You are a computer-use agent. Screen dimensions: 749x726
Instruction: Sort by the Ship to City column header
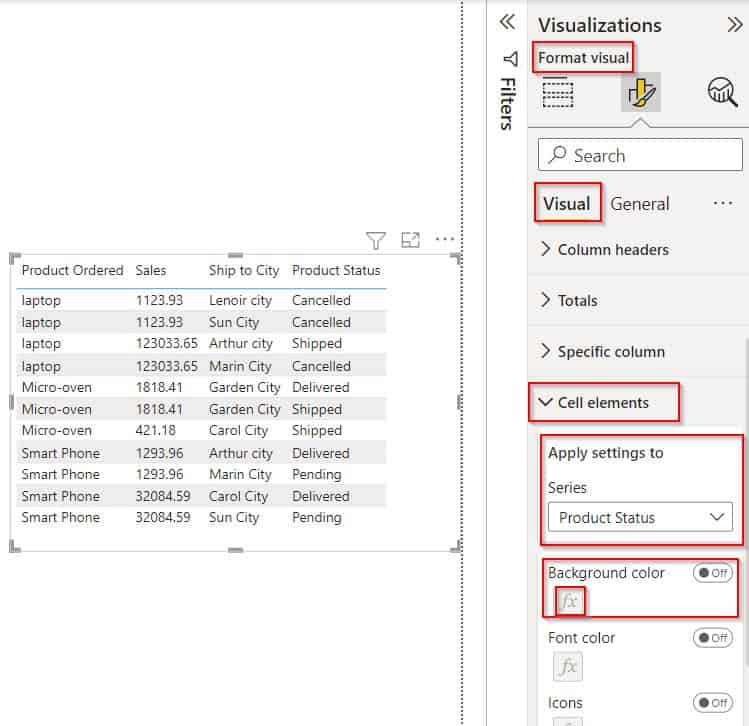(244, 270)
